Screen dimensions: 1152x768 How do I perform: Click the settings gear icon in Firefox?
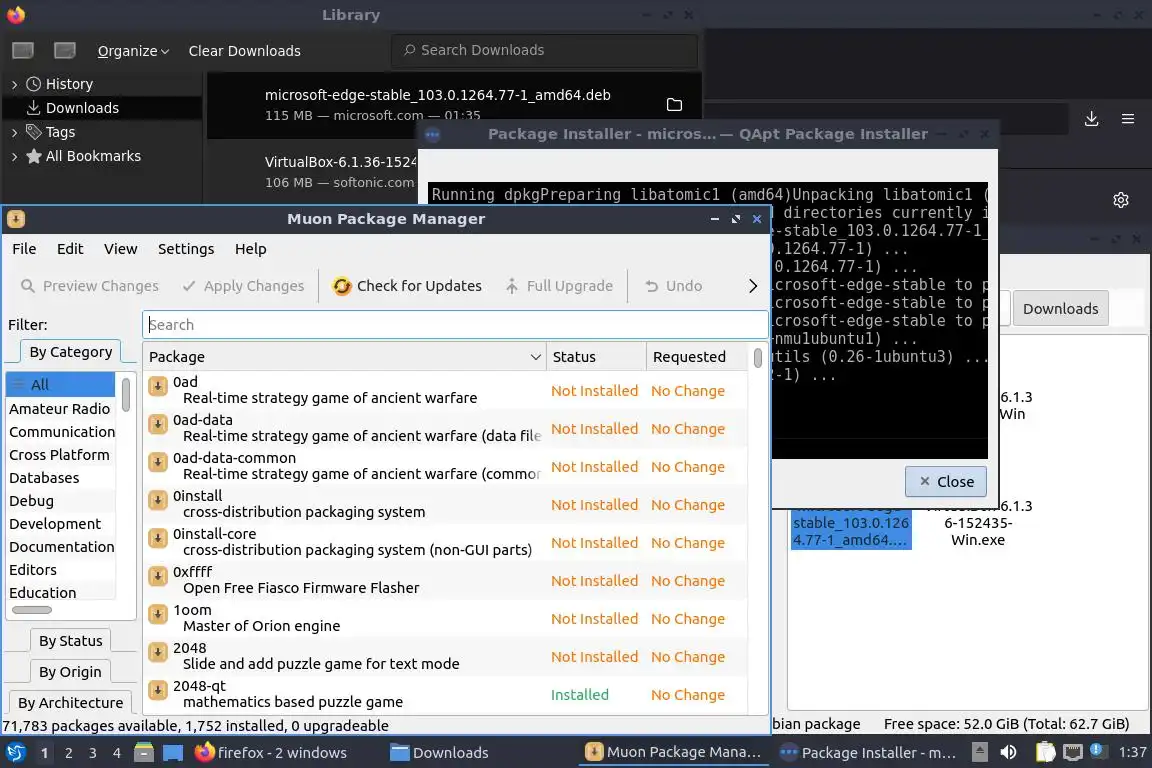(x=1120, y=200)
